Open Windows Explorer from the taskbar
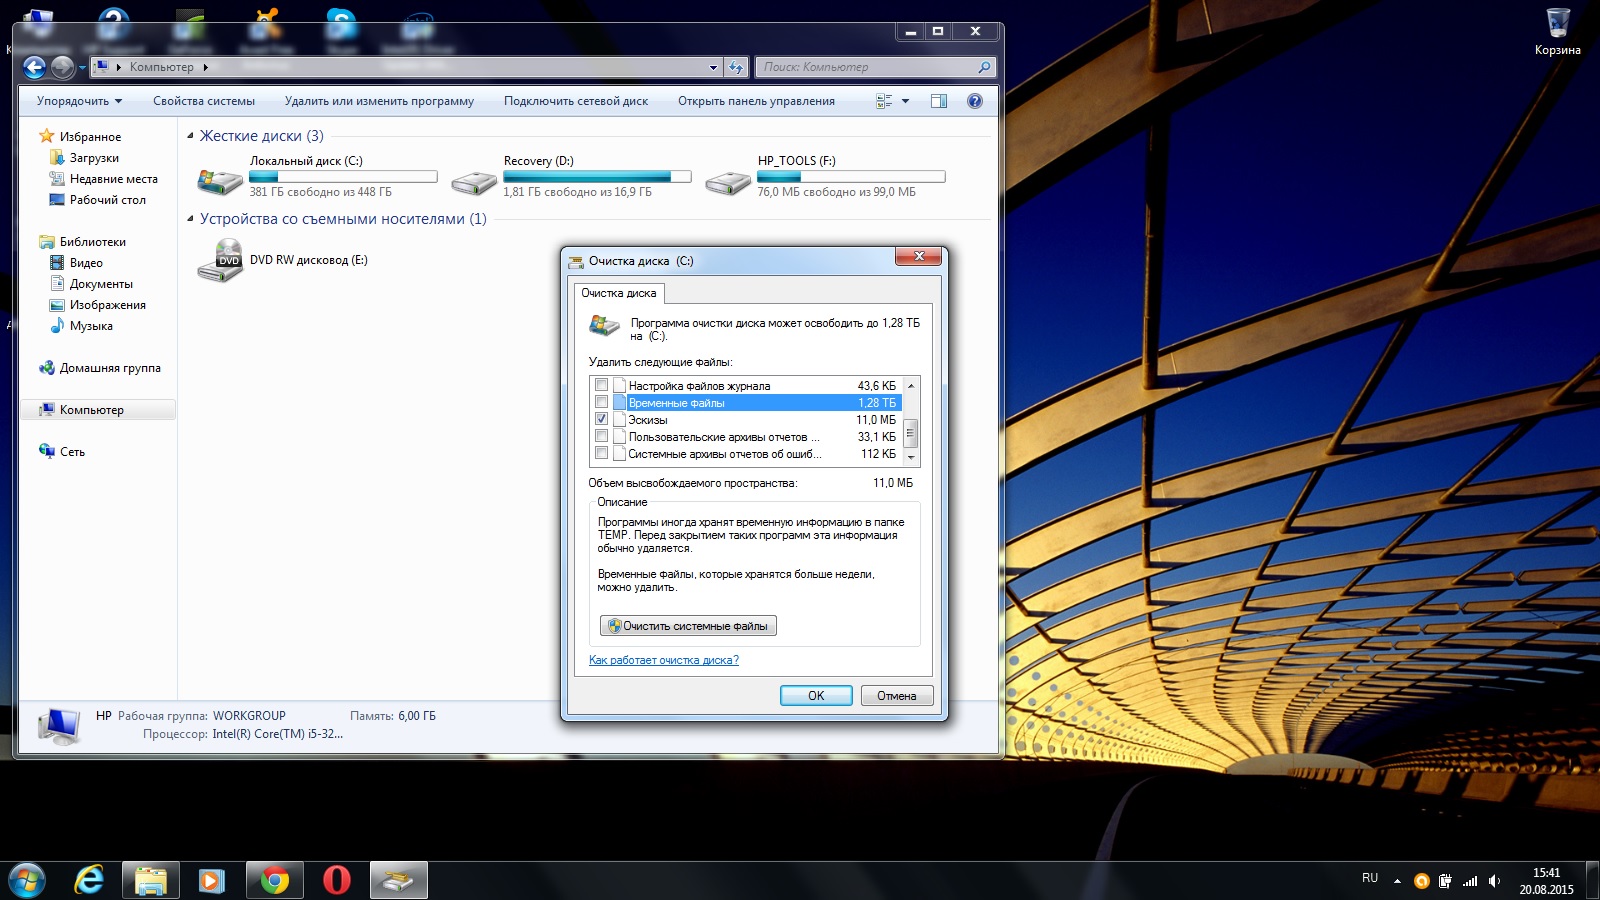Viewport: 1600px width, 900px height. click(151, 880)
